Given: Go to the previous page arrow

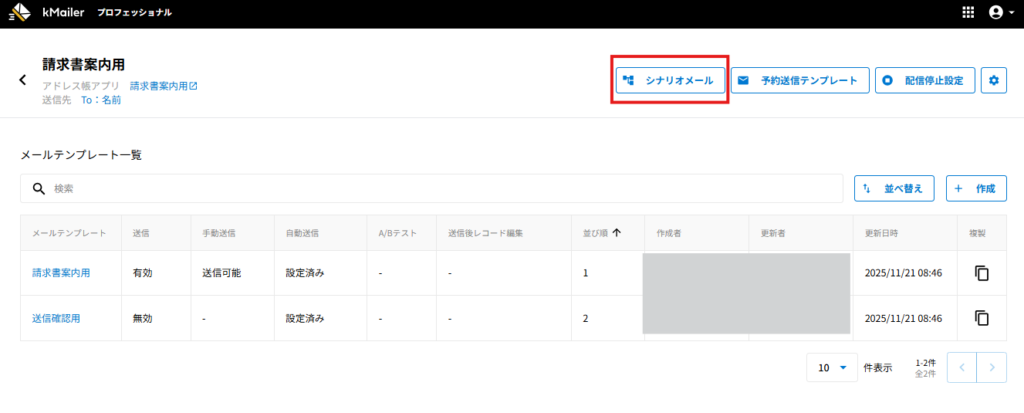Looking at the screenshot, I should (961, 368).
